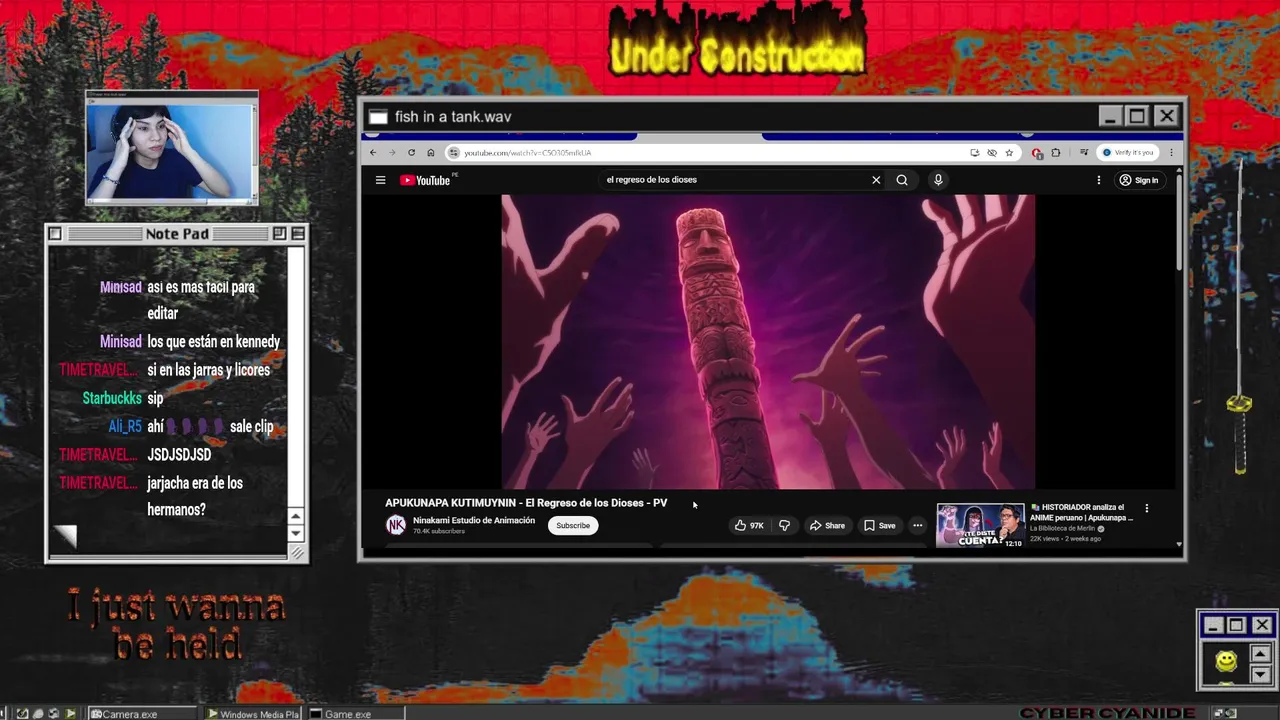Click the YouTube logo

pos(425,180)
